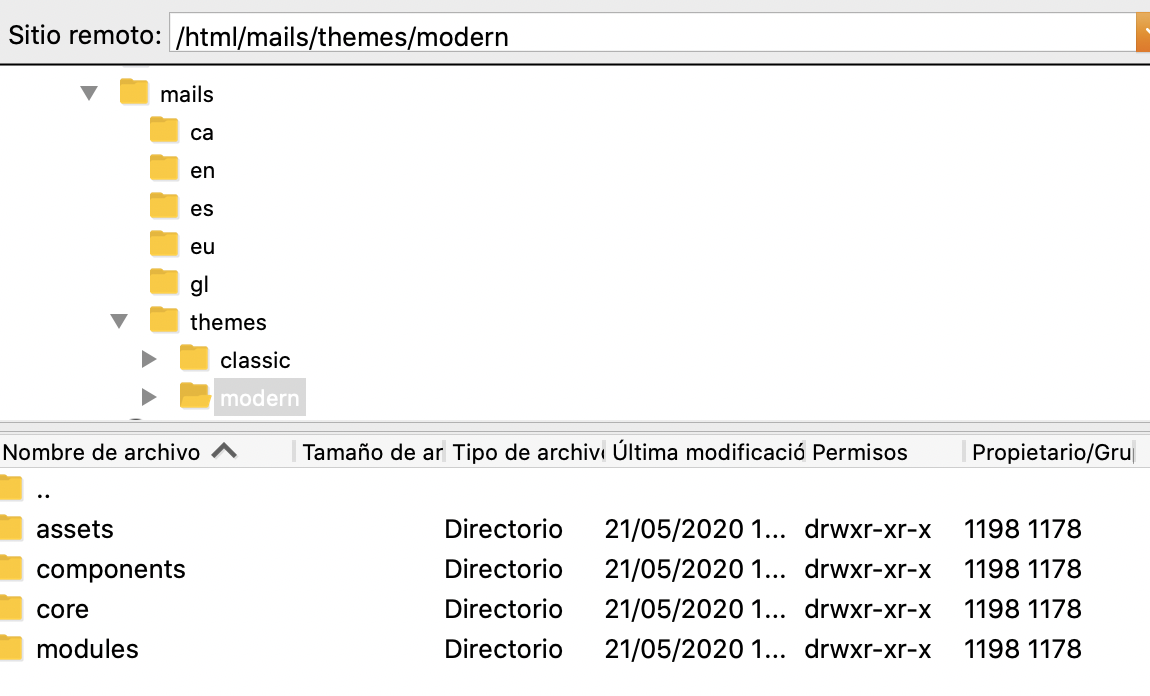Screen dimensions: 1150x696
Task: Click the Sitio remoto path field
Action: (650, 36)
